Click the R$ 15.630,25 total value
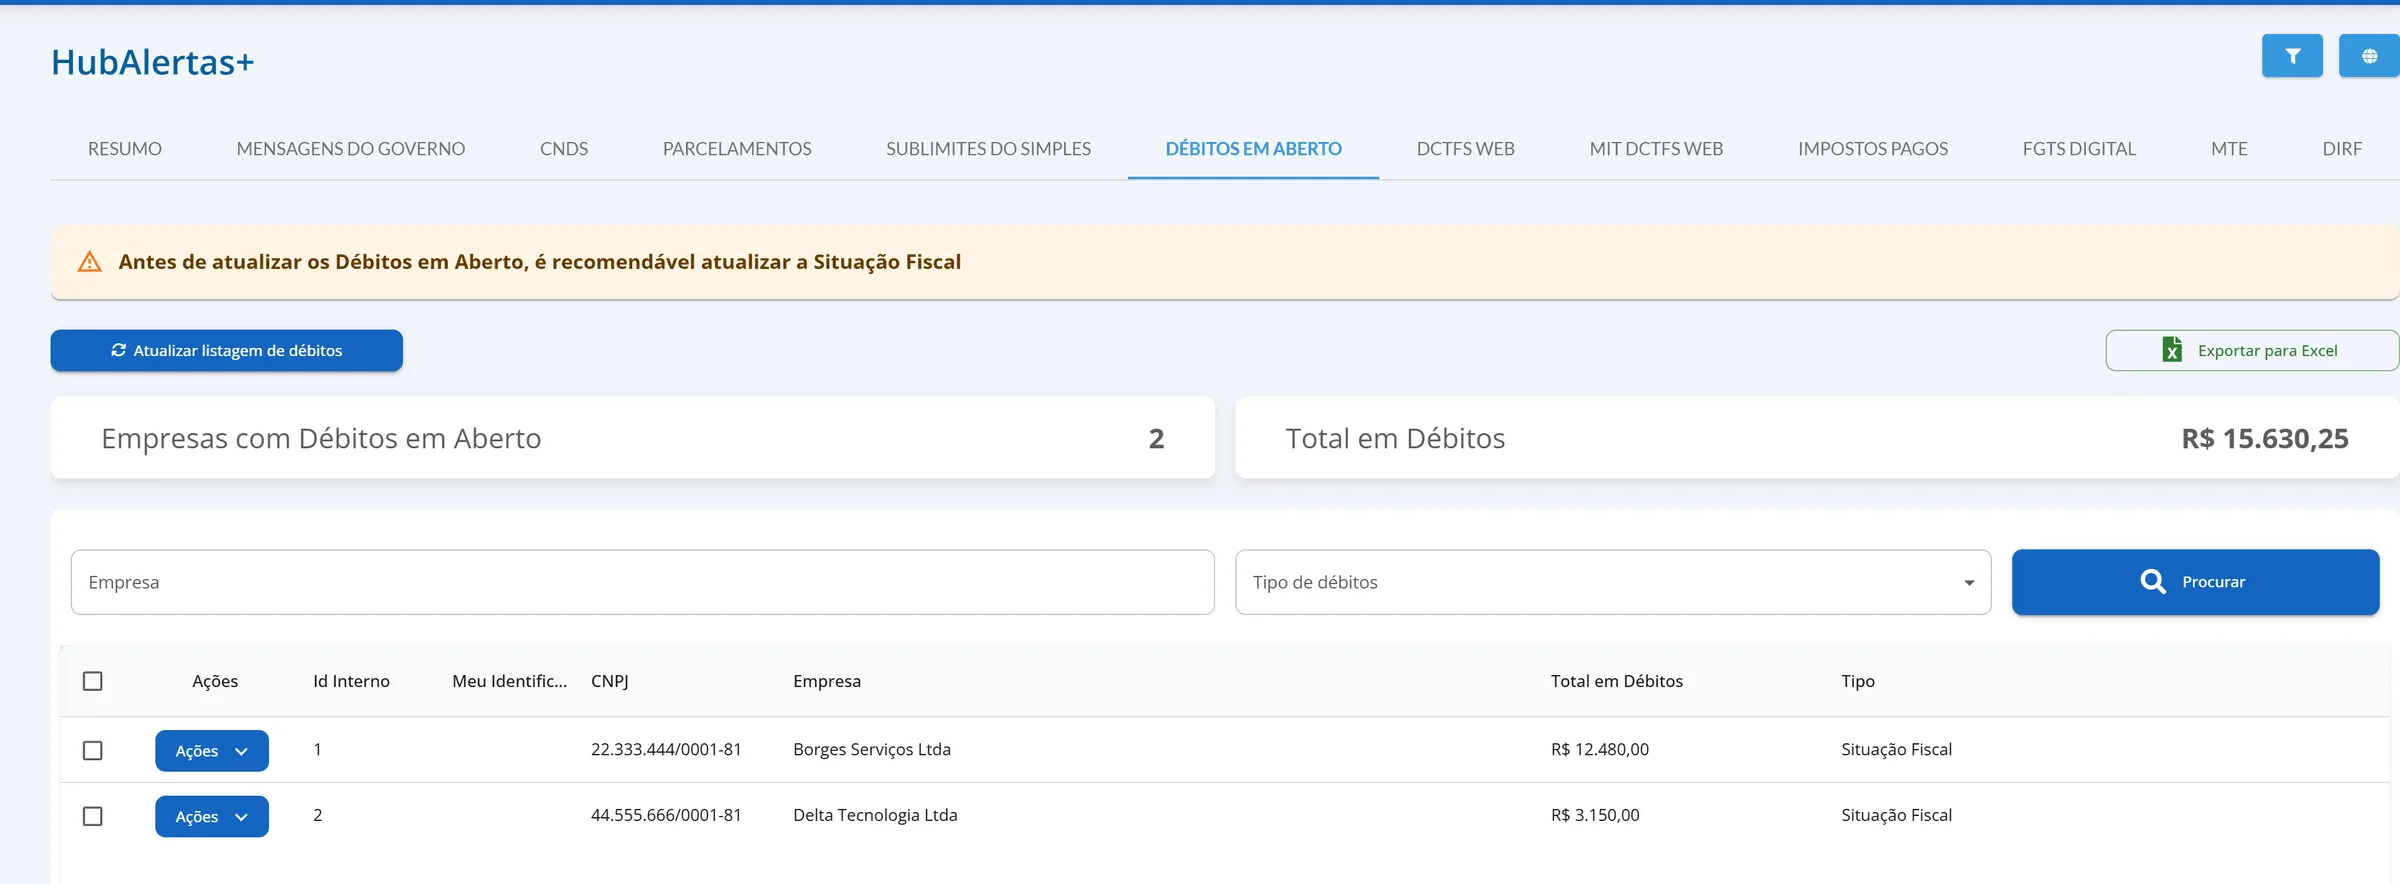Image resolution: width=2400 pixels, height=884 pixels. click(2265, 439)
